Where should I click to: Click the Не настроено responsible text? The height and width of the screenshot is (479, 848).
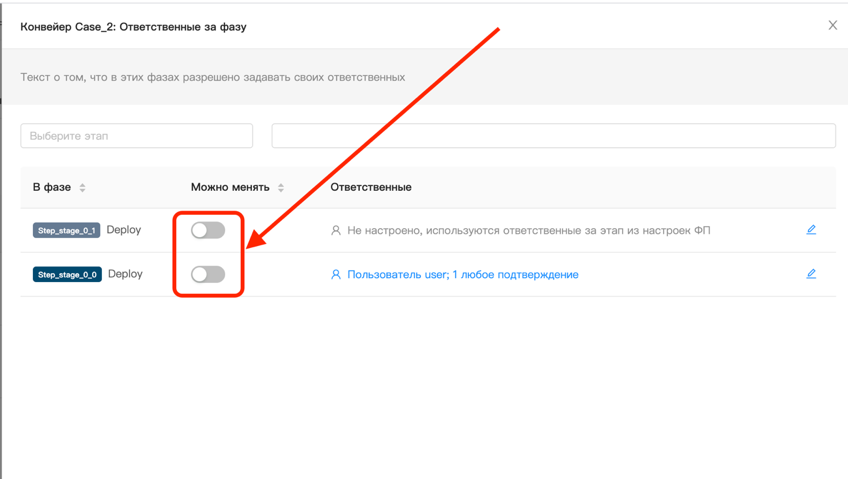pos(528,230)
